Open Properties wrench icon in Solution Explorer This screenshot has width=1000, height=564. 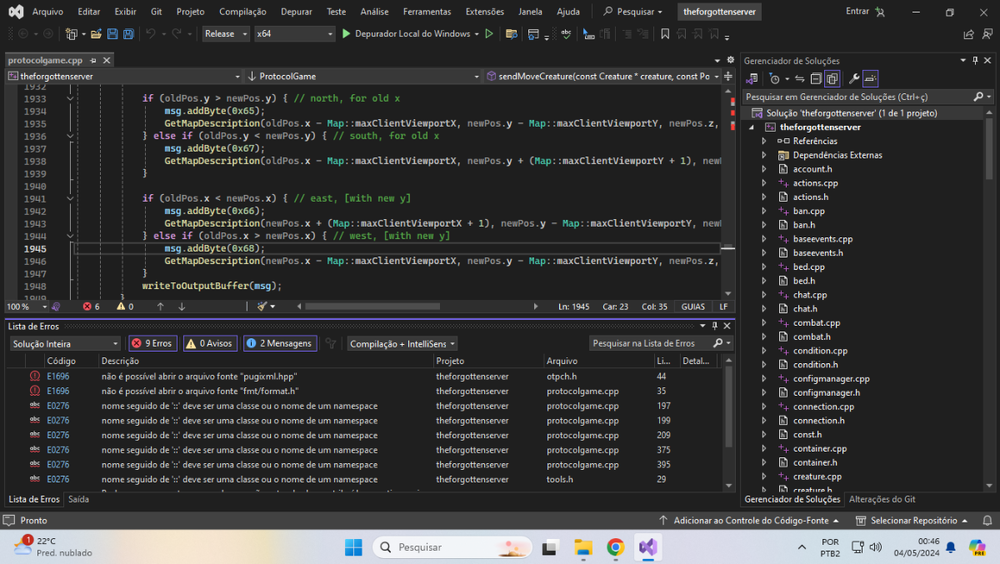pos(853,79)
